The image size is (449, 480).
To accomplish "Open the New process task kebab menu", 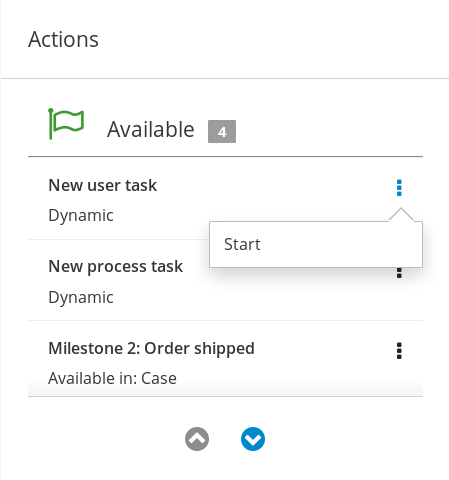I will pyautogui.click(x=399, y=273).
